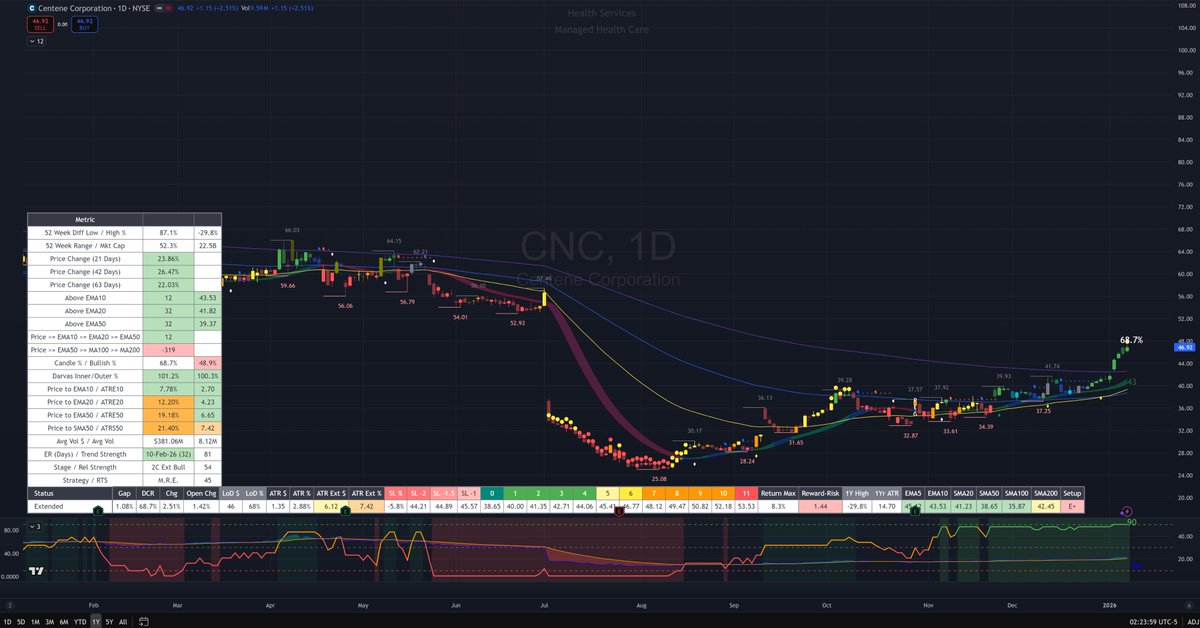Click the Above EMA50 row label
The width and height of the screenshot is (1200, 628).
pos(85,322)
